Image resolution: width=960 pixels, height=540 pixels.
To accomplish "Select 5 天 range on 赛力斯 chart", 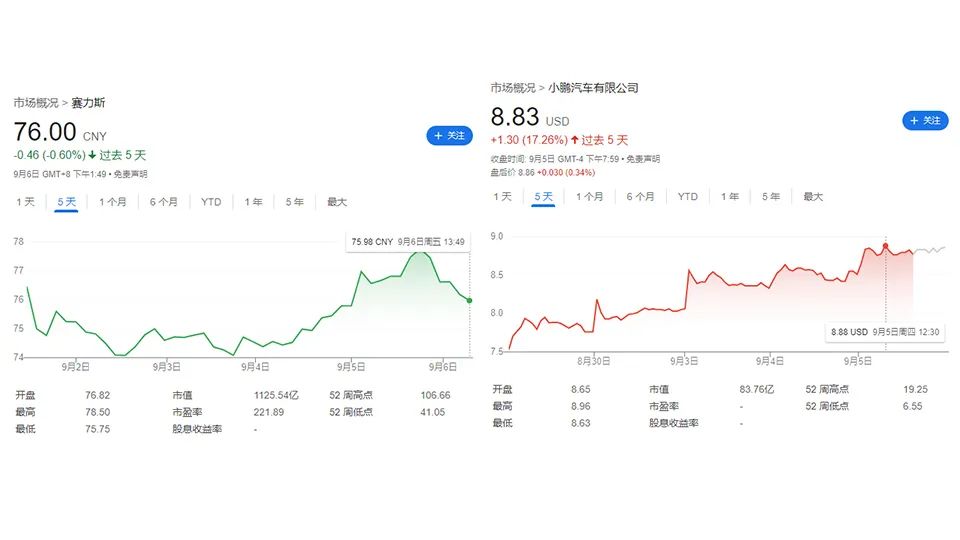I will point(66,201).
